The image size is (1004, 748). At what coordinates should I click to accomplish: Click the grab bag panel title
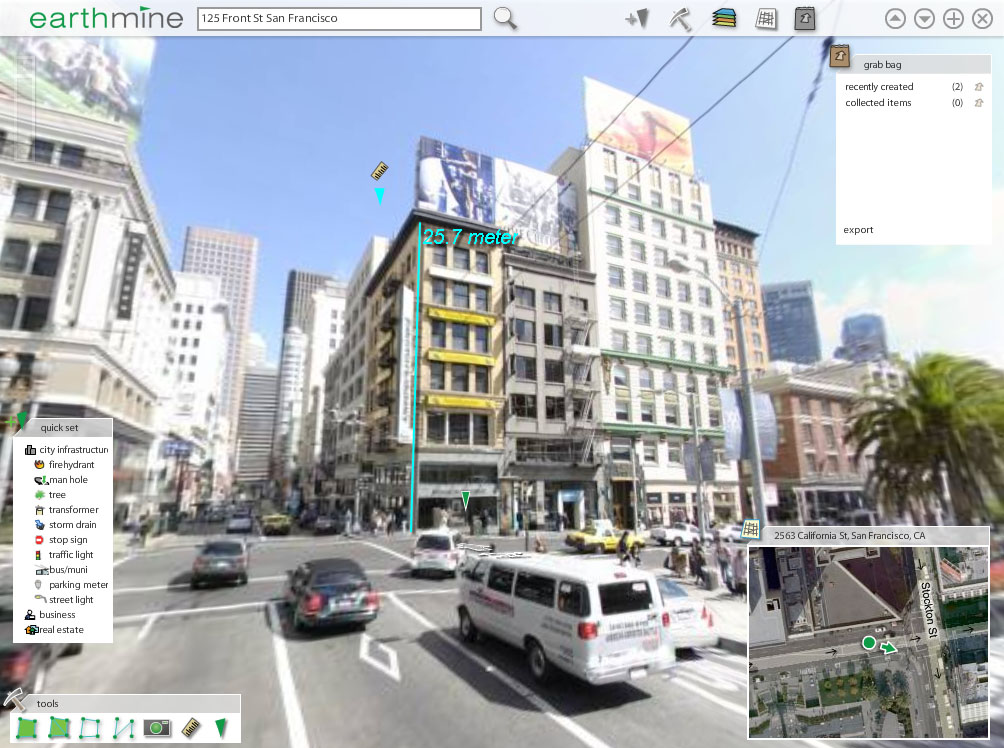coord(882,65)
